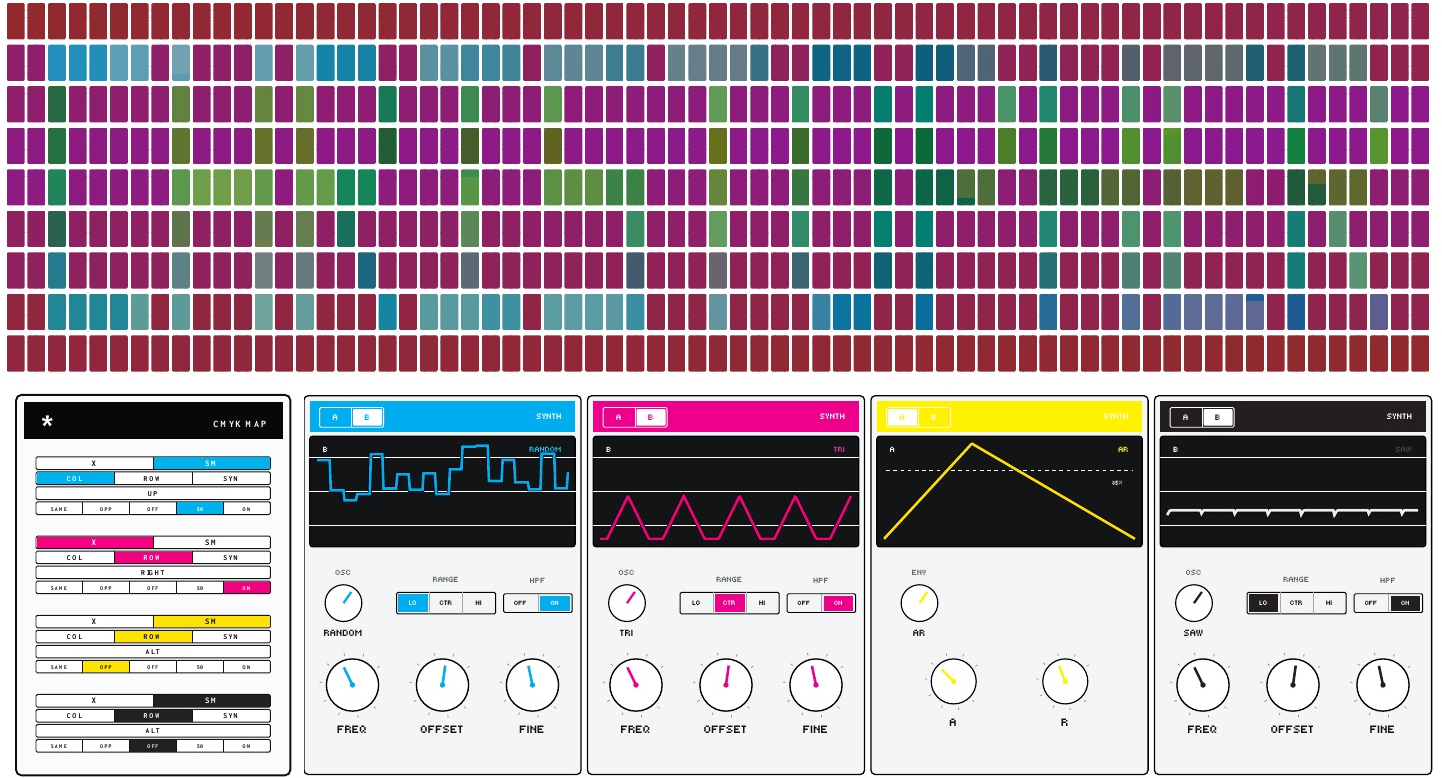Viewport: 1442px width, 778px height.
Task: Turn black synth HPF off
Action: tap(1371, 603)
